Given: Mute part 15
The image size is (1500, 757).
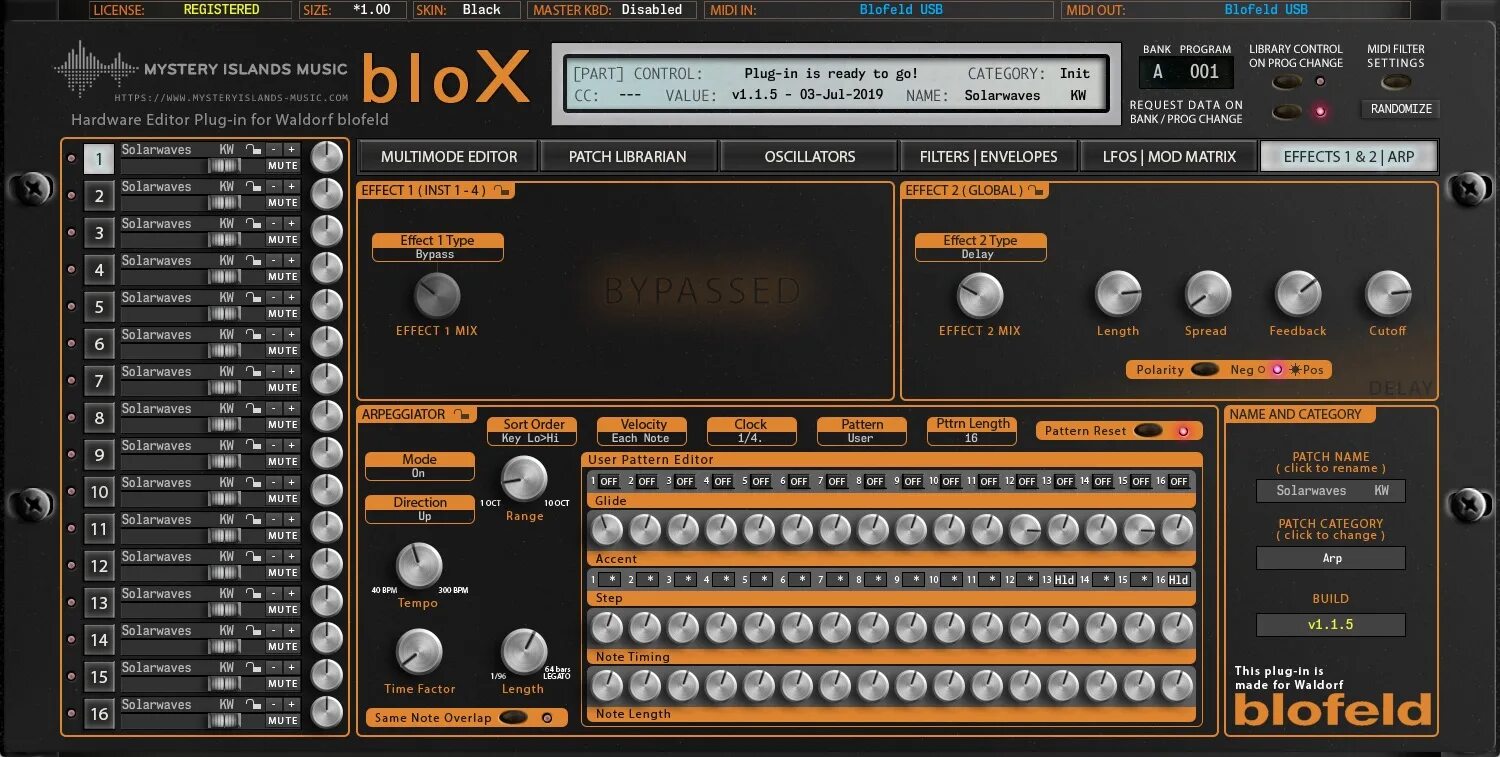Looking at the screenshot, I should 283,684.
